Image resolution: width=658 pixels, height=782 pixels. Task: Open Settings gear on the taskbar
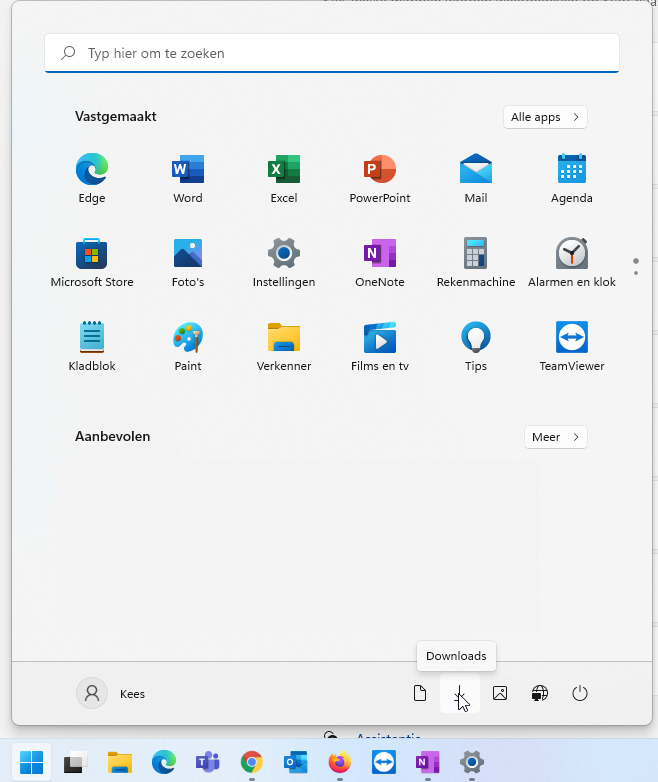tap(472, 762)
